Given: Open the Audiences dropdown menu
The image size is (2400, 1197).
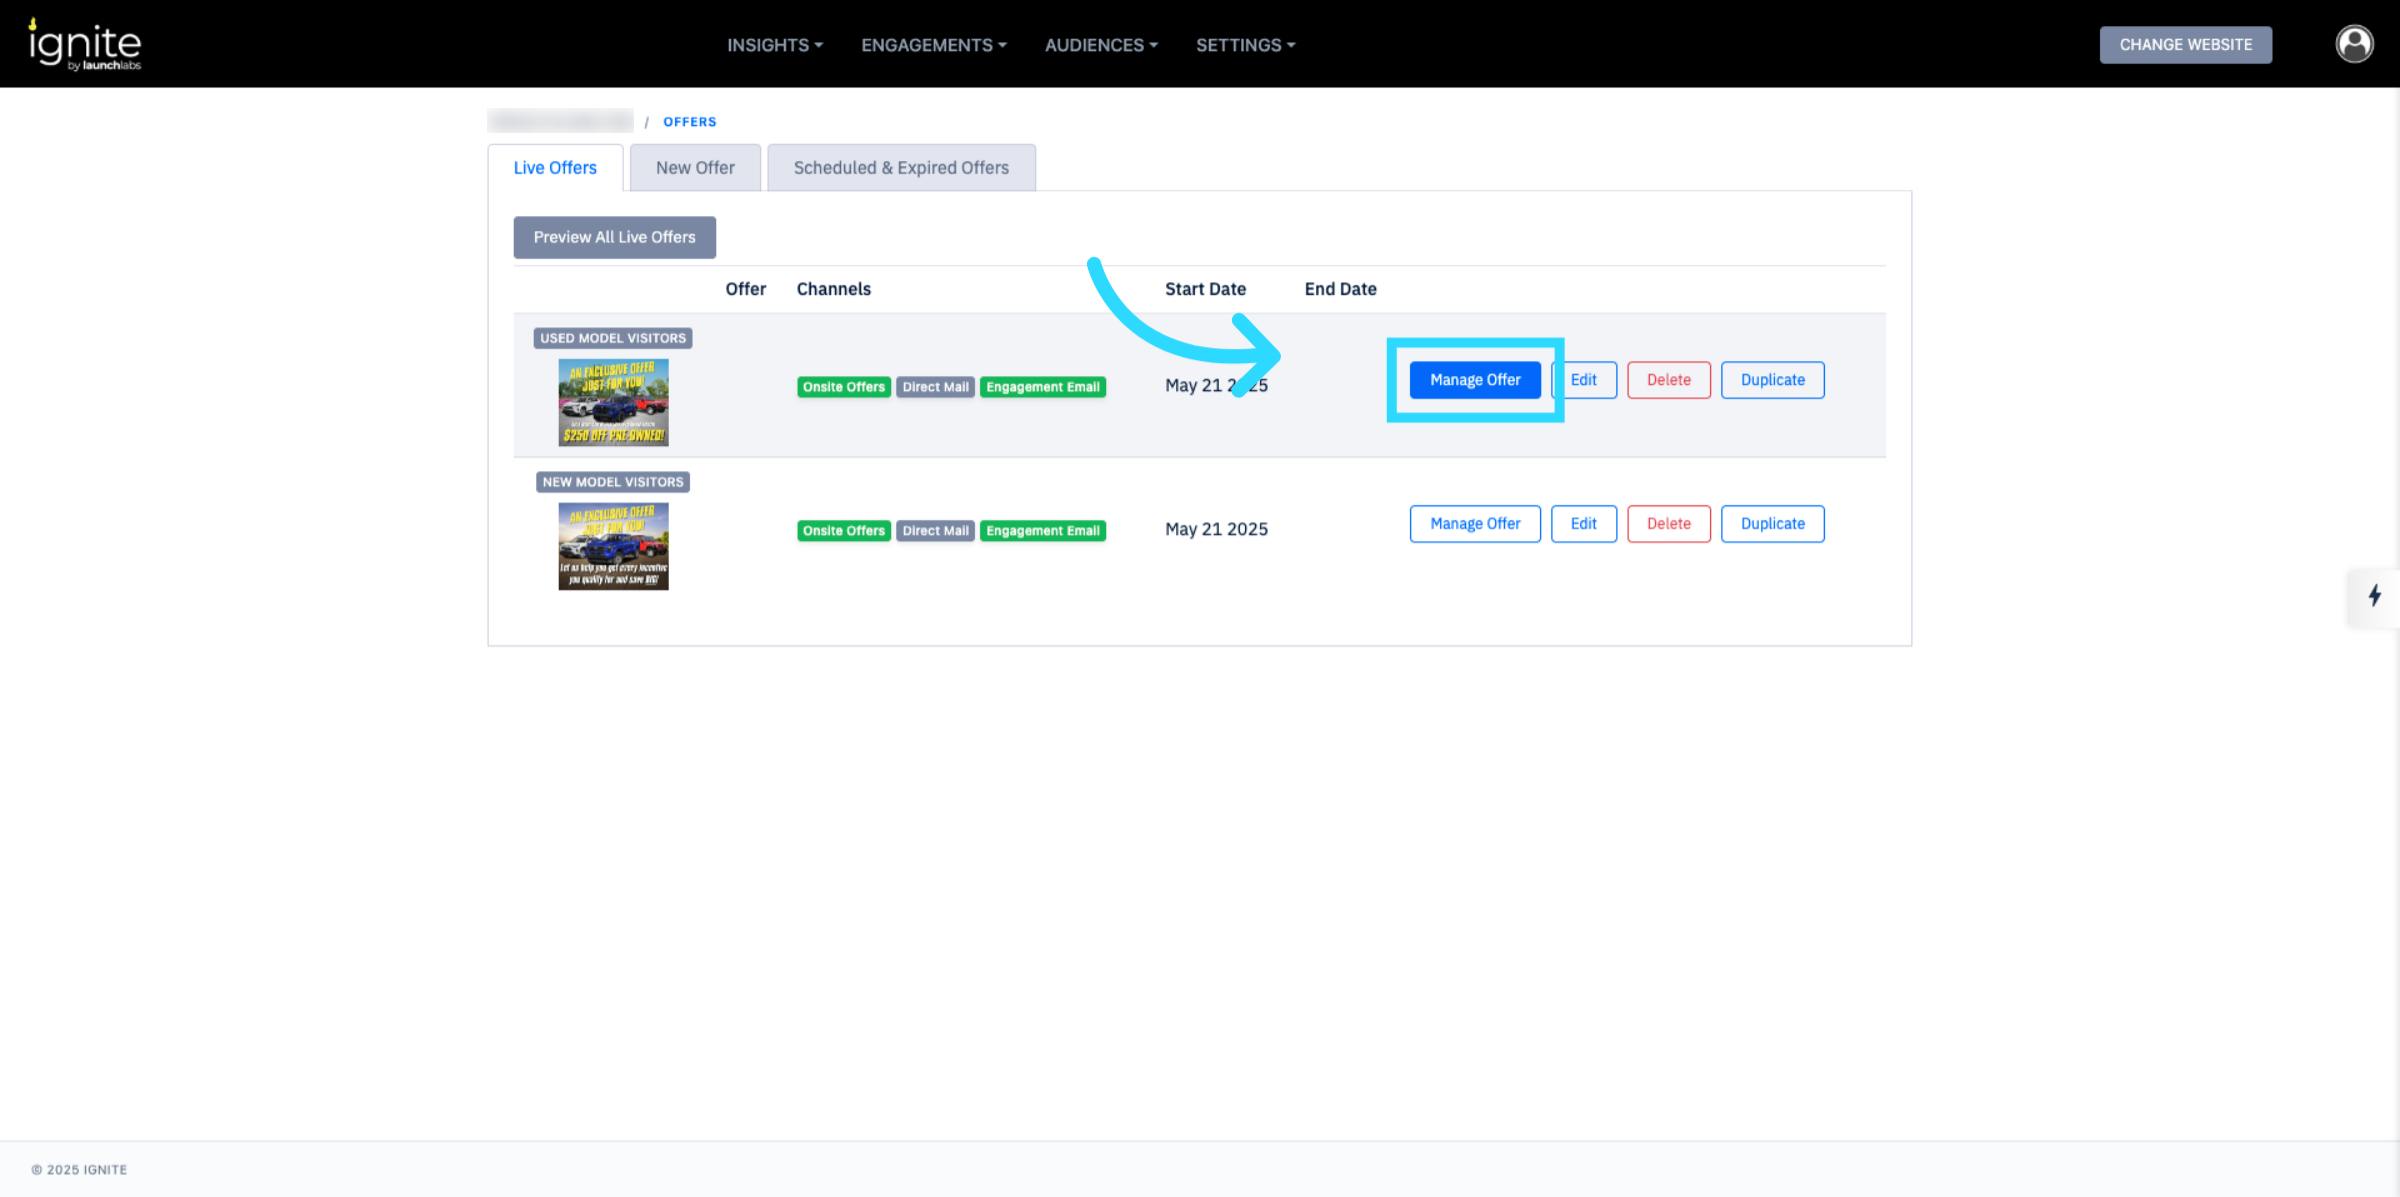Looking at the screenshot, I should coord(1100,45).
